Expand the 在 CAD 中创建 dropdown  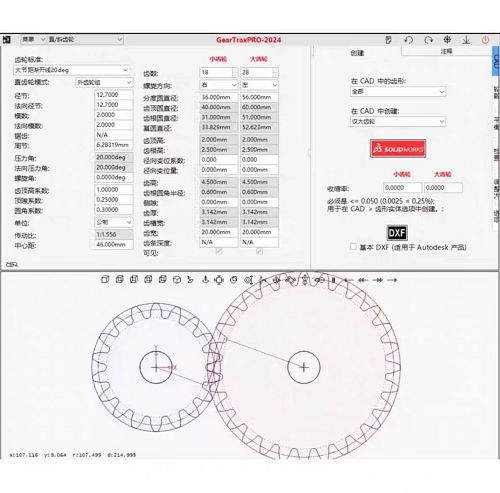(x=398, y=121)
